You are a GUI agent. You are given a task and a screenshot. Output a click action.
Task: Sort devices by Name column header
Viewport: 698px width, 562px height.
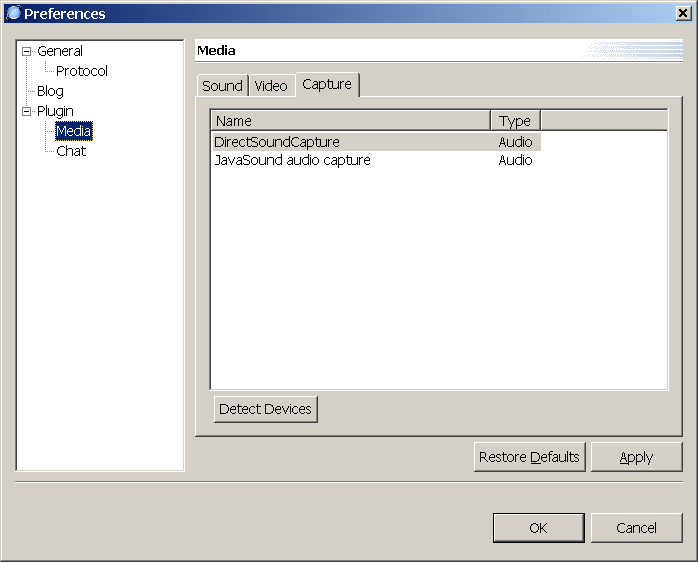(350, 121)
